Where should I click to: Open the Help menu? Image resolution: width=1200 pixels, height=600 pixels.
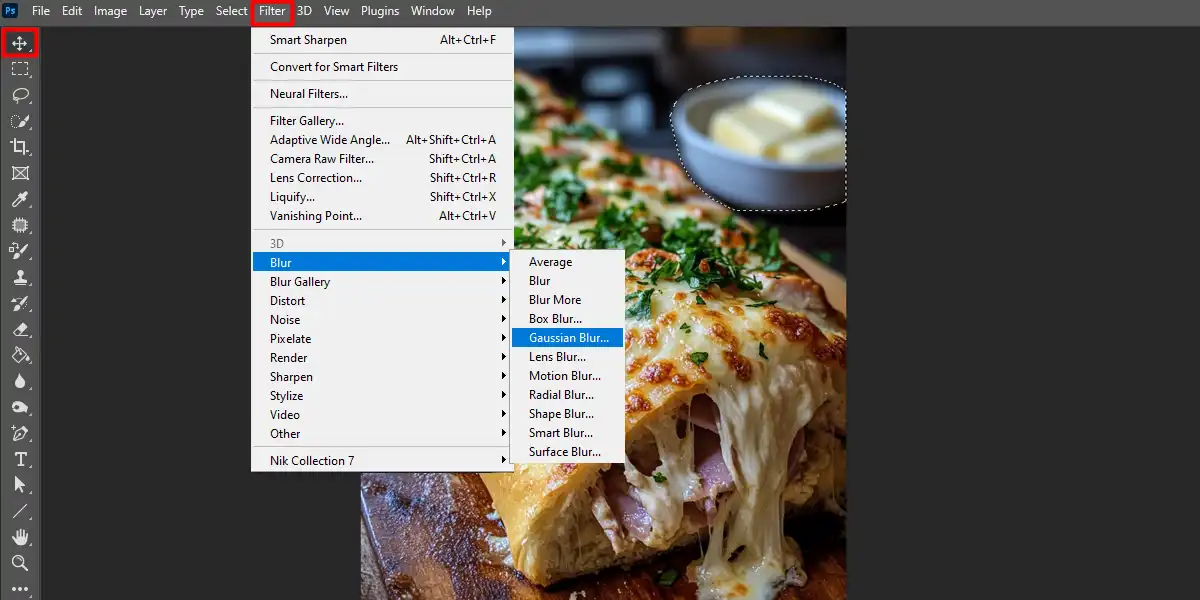coord(479,11)
